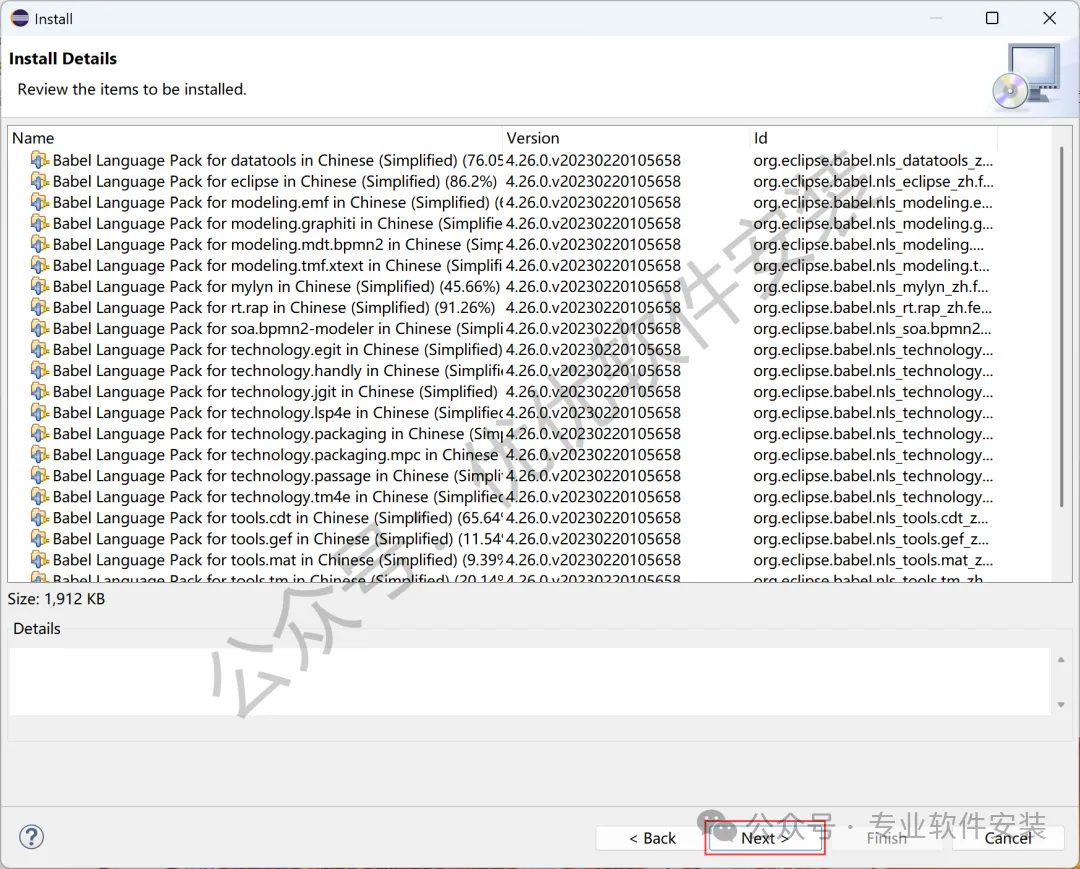Click the modeling.mdt.bpmn2 pack icon
The width and height of the screenshot is (1080, 869).
coord(40,244)
